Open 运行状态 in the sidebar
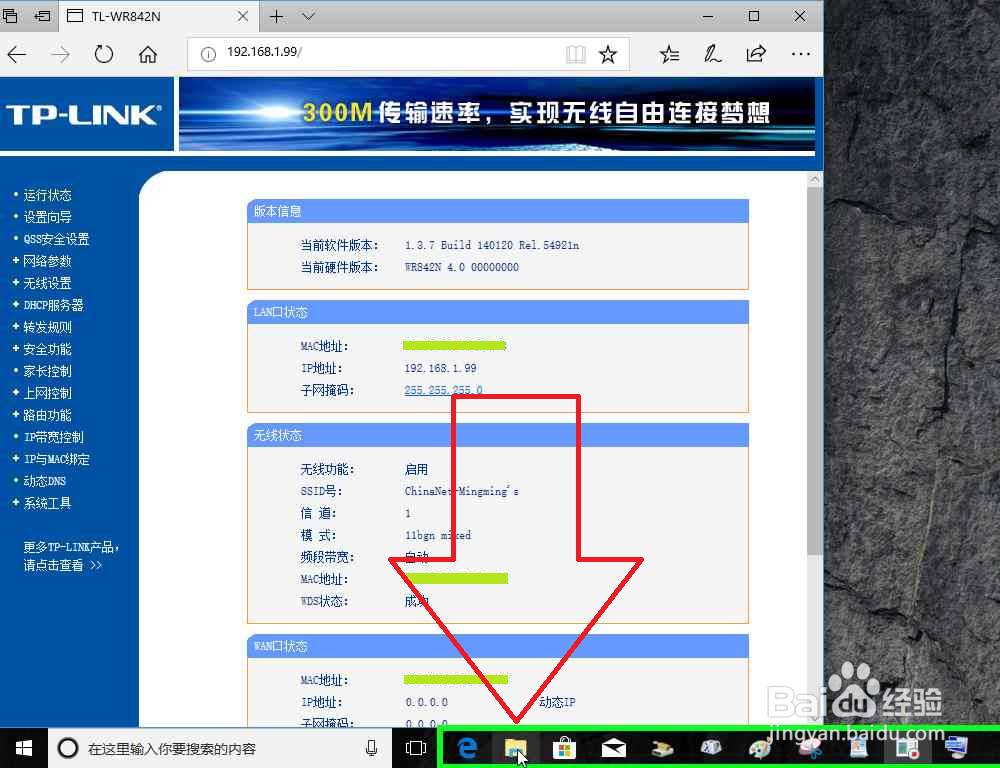1000x768 pixels. tap(47, 195)
